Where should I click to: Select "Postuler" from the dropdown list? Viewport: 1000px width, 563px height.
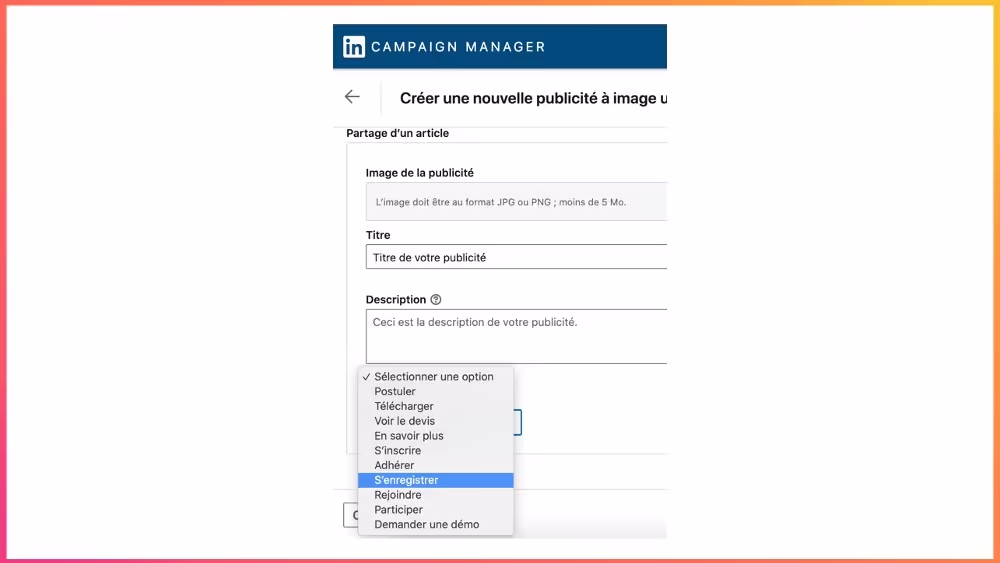click(x=436, y=391)
